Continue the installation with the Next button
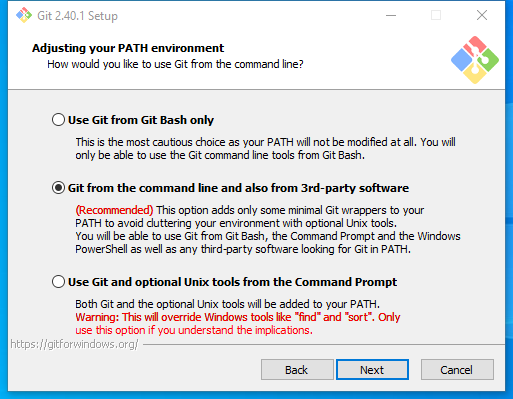513x399 pixels. (x=372, y=370)
